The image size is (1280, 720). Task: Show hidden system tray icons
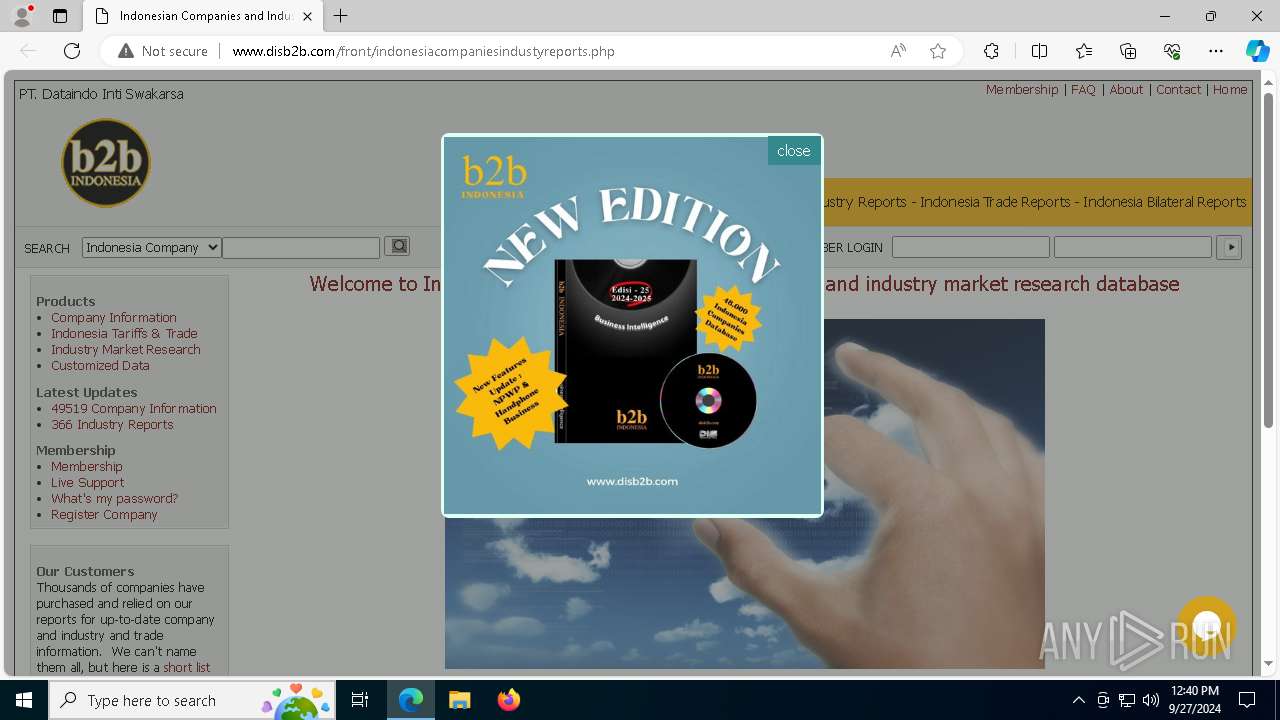coord(1078,700)
